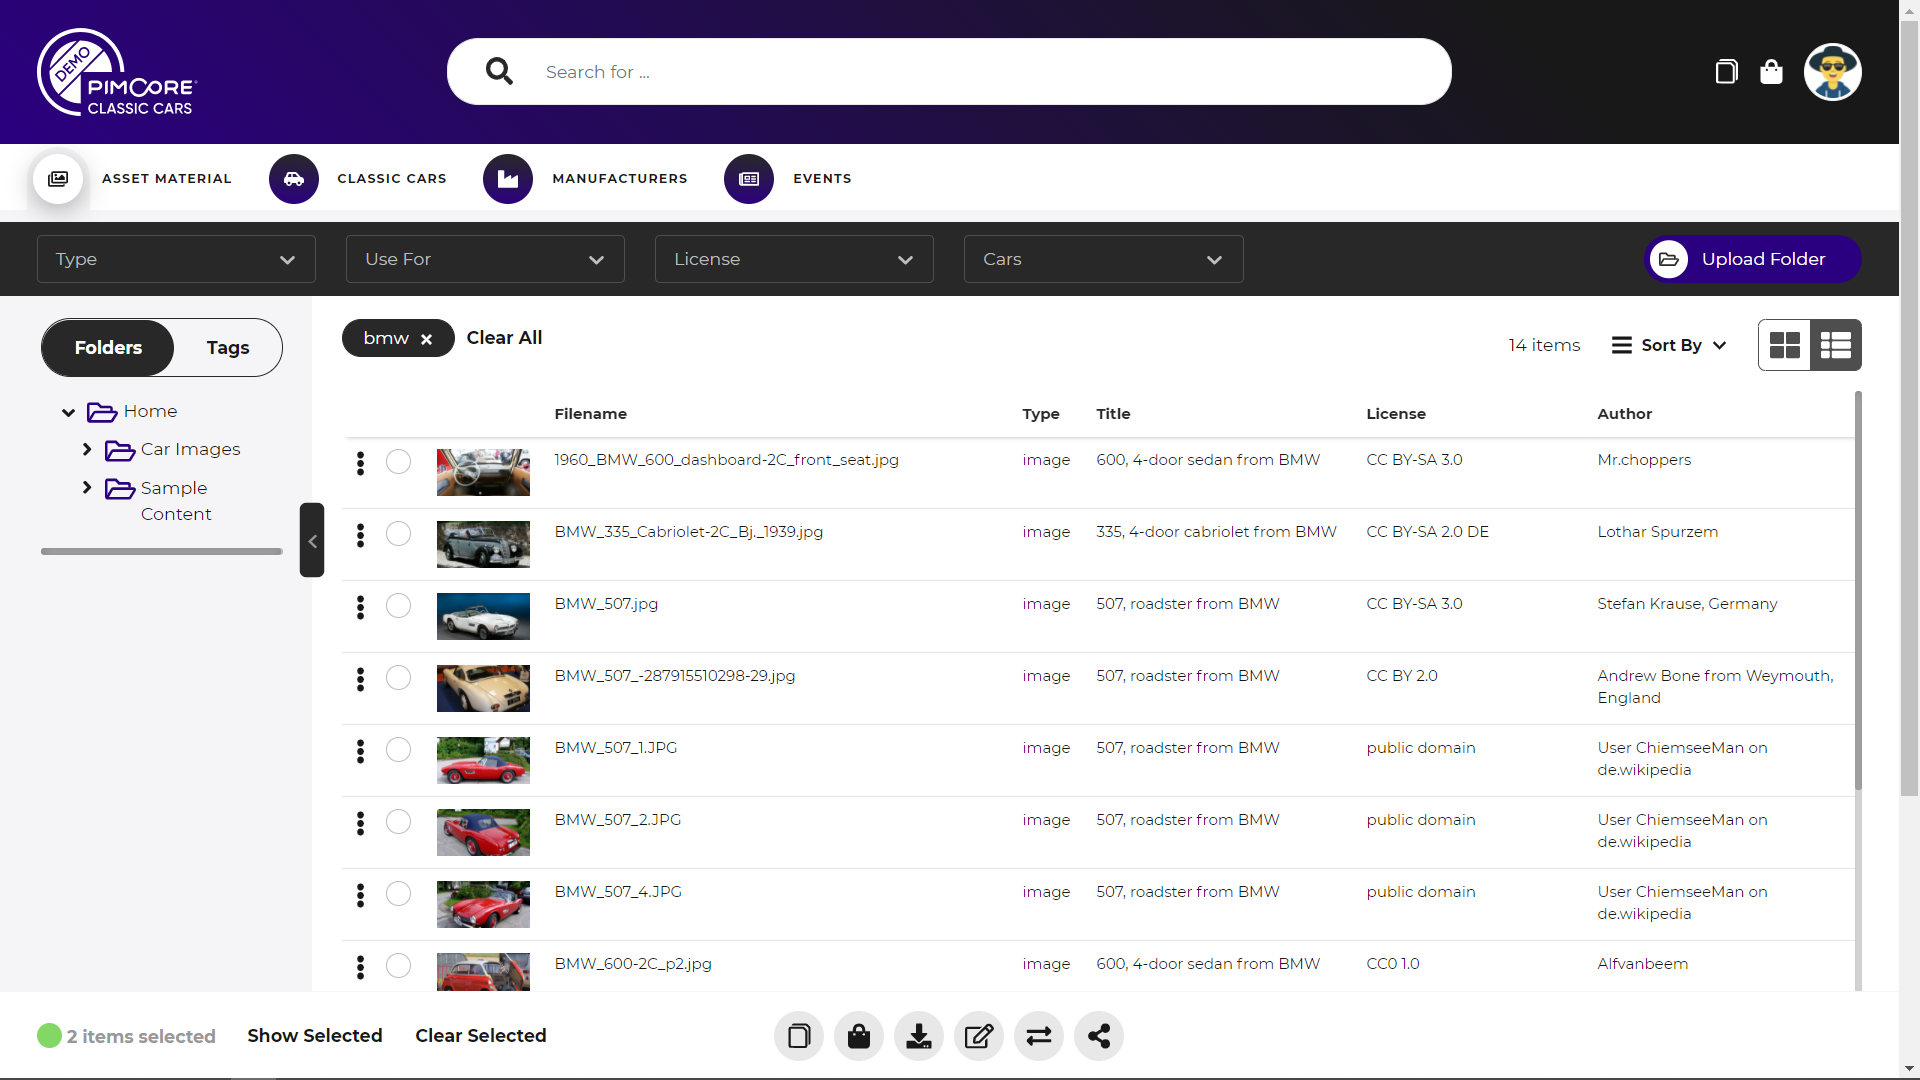Click the edit/pencil icon in toolbar

tap(980, 1035)
